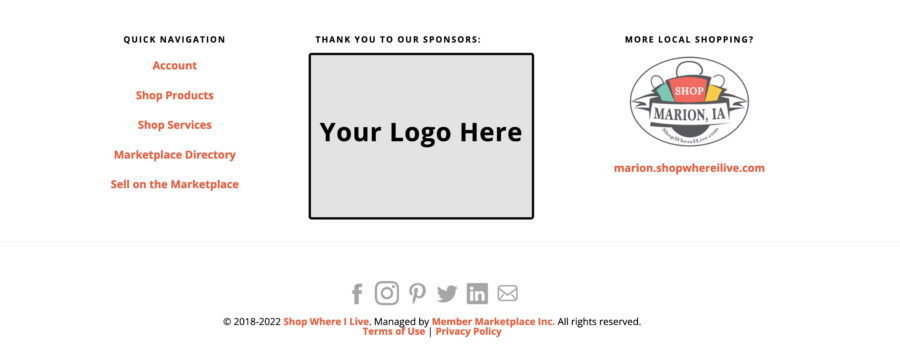Click the More Local Shopping heading
This screenshot has width=900, height=364.
[689, 40]
